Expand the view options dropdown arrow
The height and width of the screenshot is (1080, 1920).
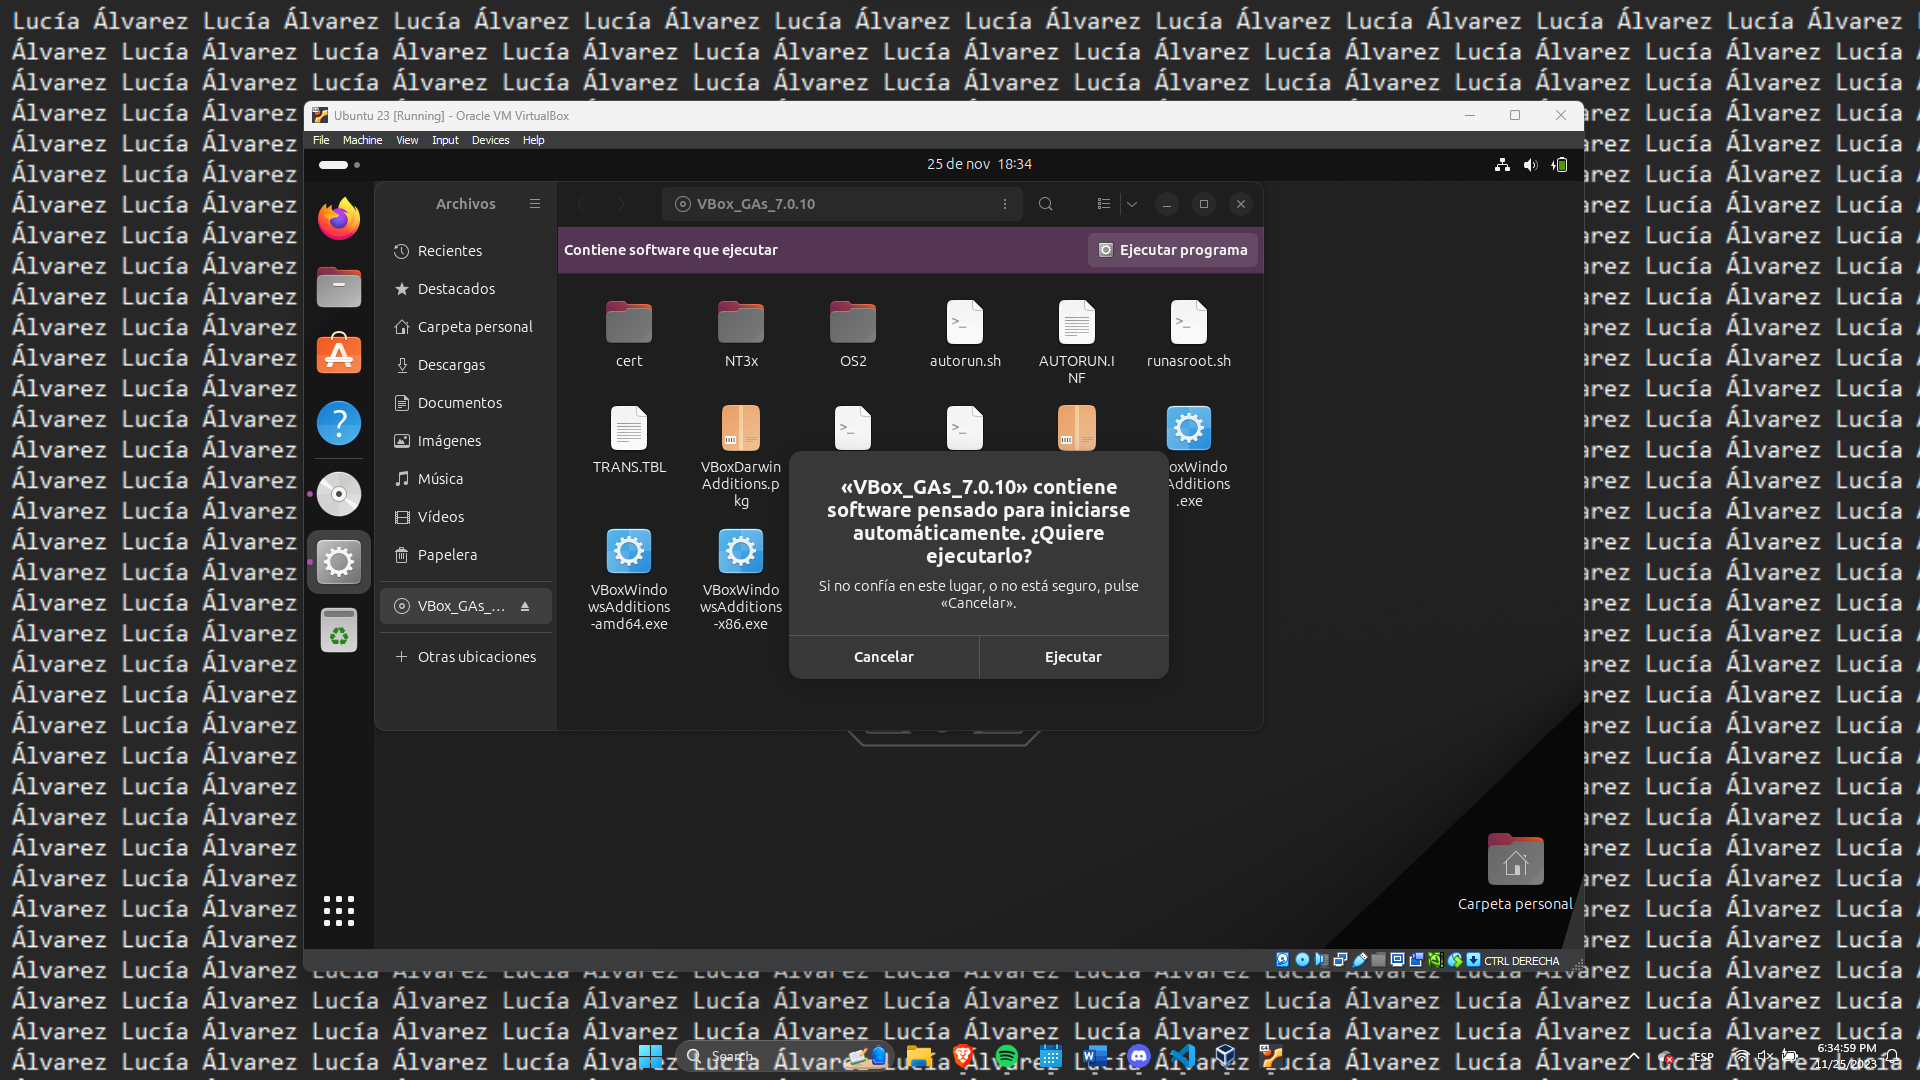(1132, 204)
